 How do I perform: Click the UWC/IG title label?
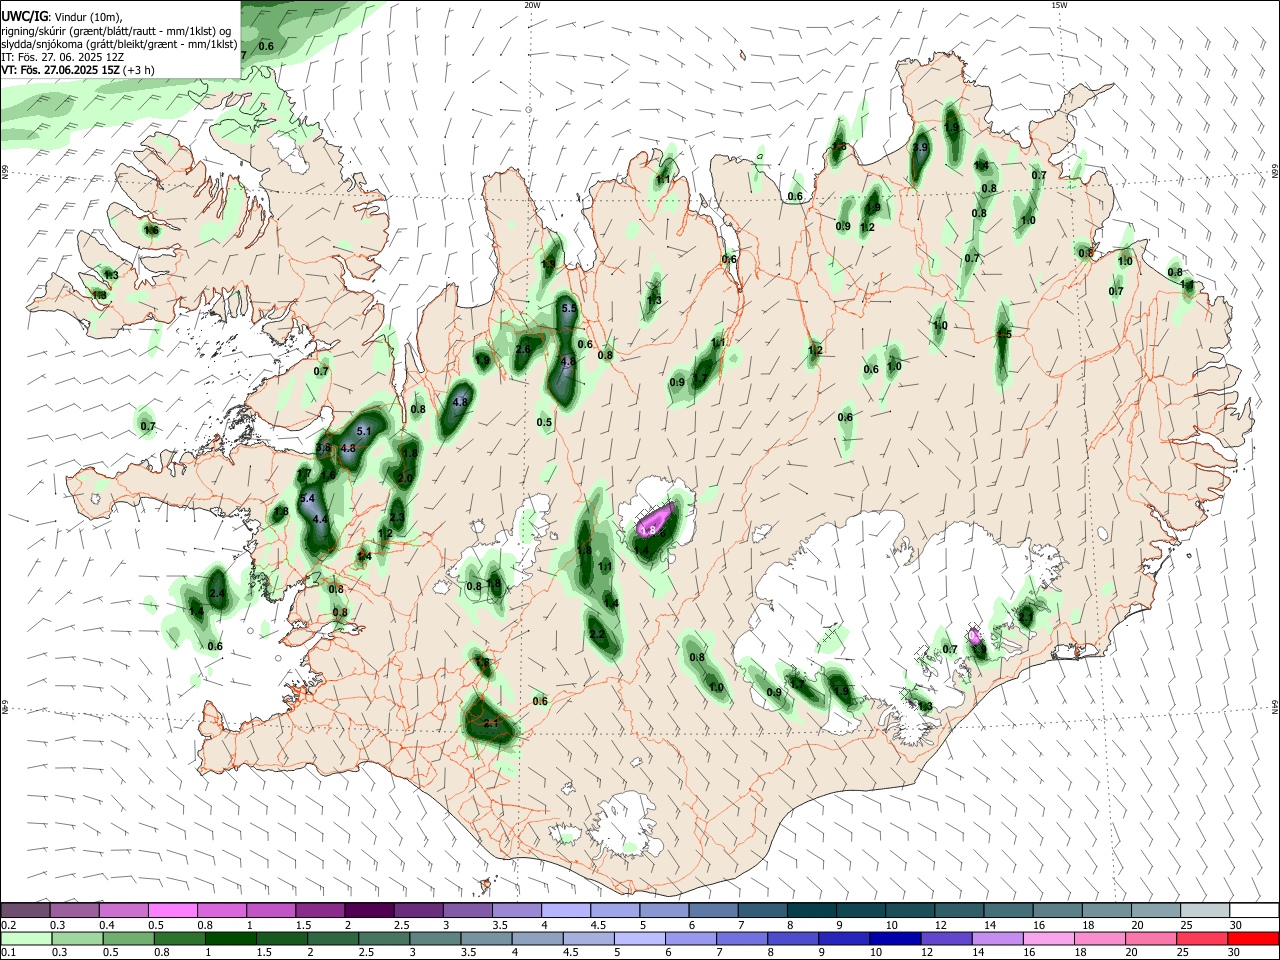(x=23, y=16)
